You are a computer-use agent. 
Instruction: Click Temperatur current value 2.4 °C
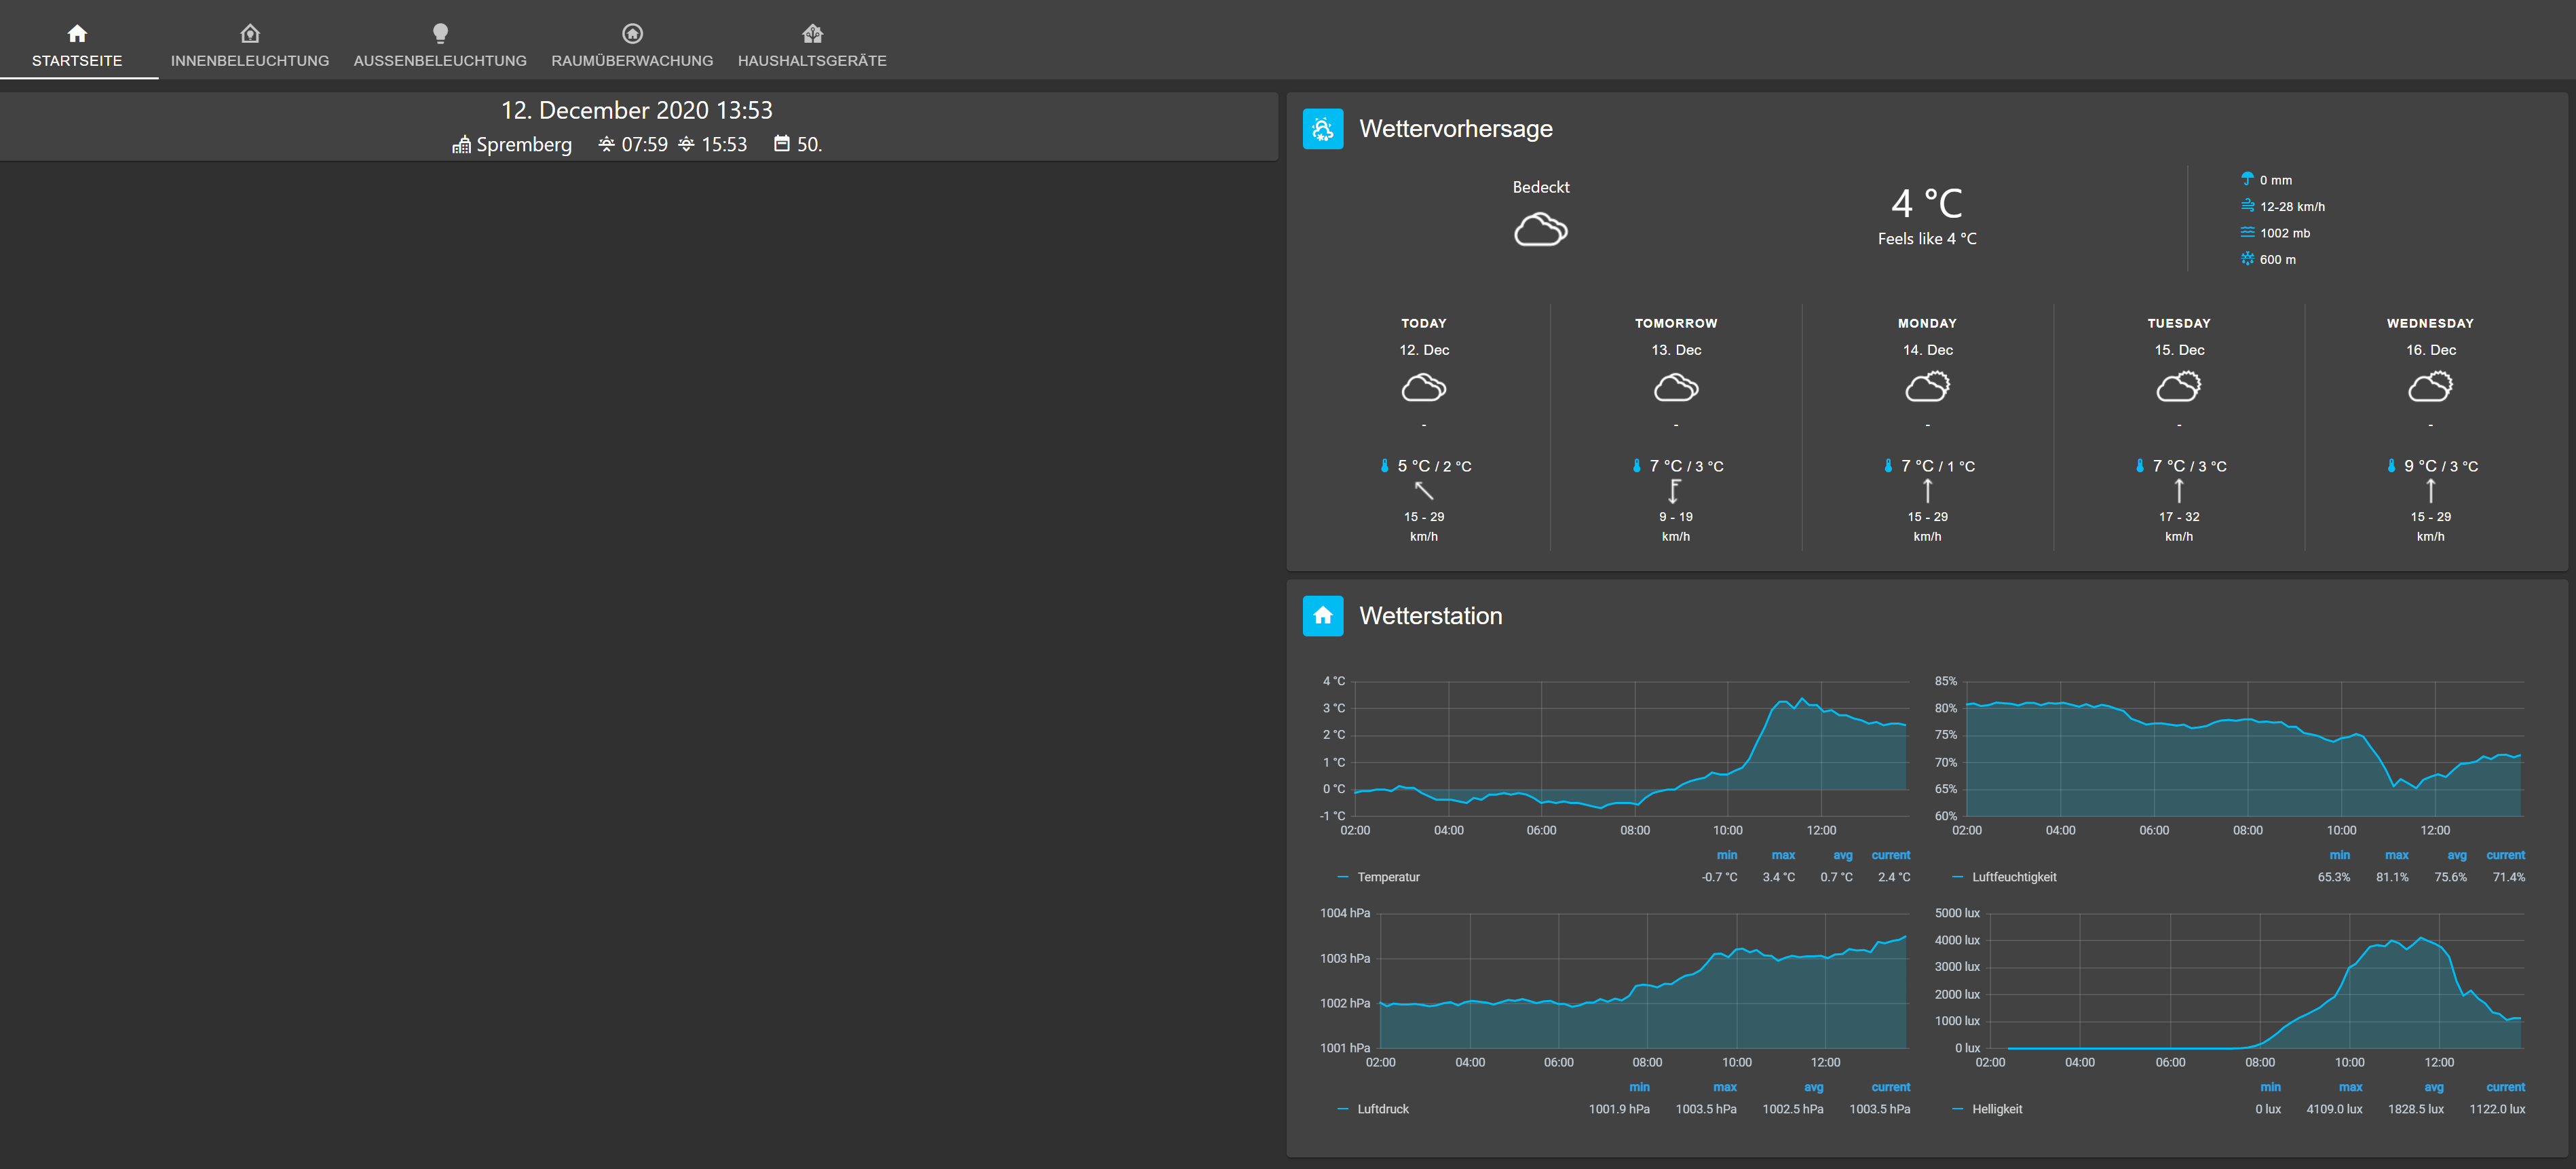click(1893, 877)
